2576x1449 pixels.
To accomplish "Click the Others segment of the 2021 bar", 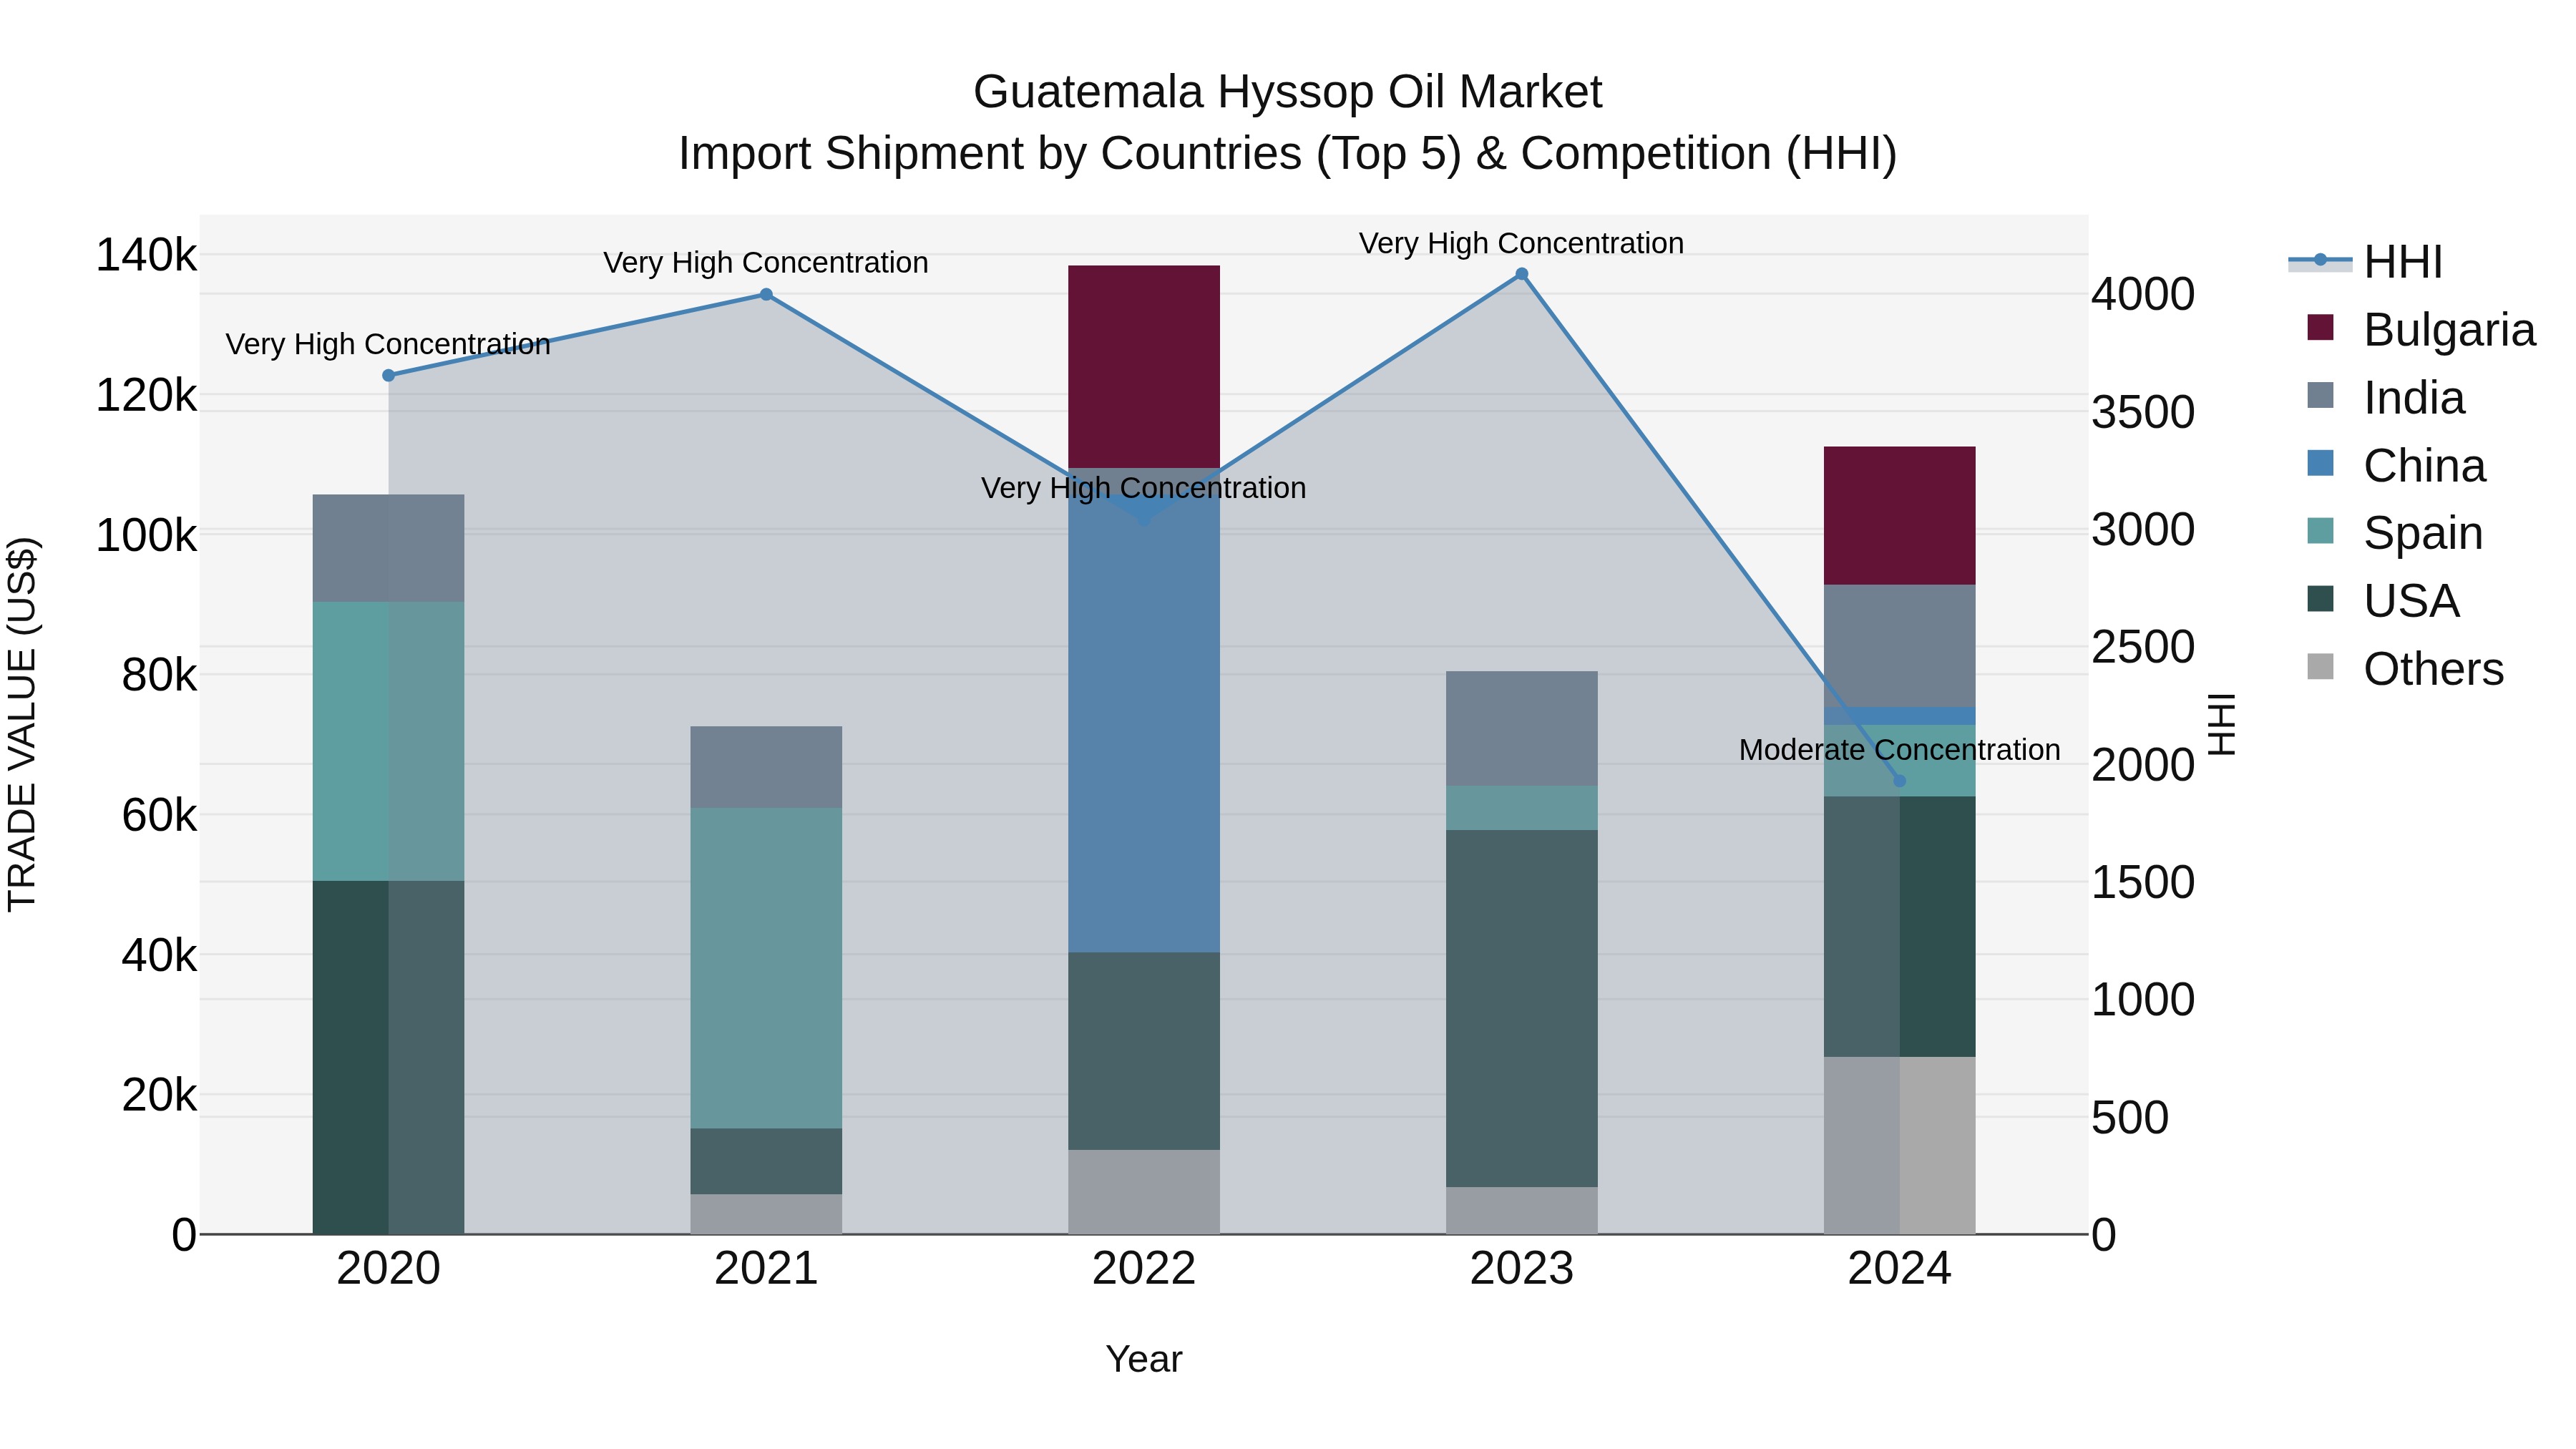I will (x=766, y=1215).
